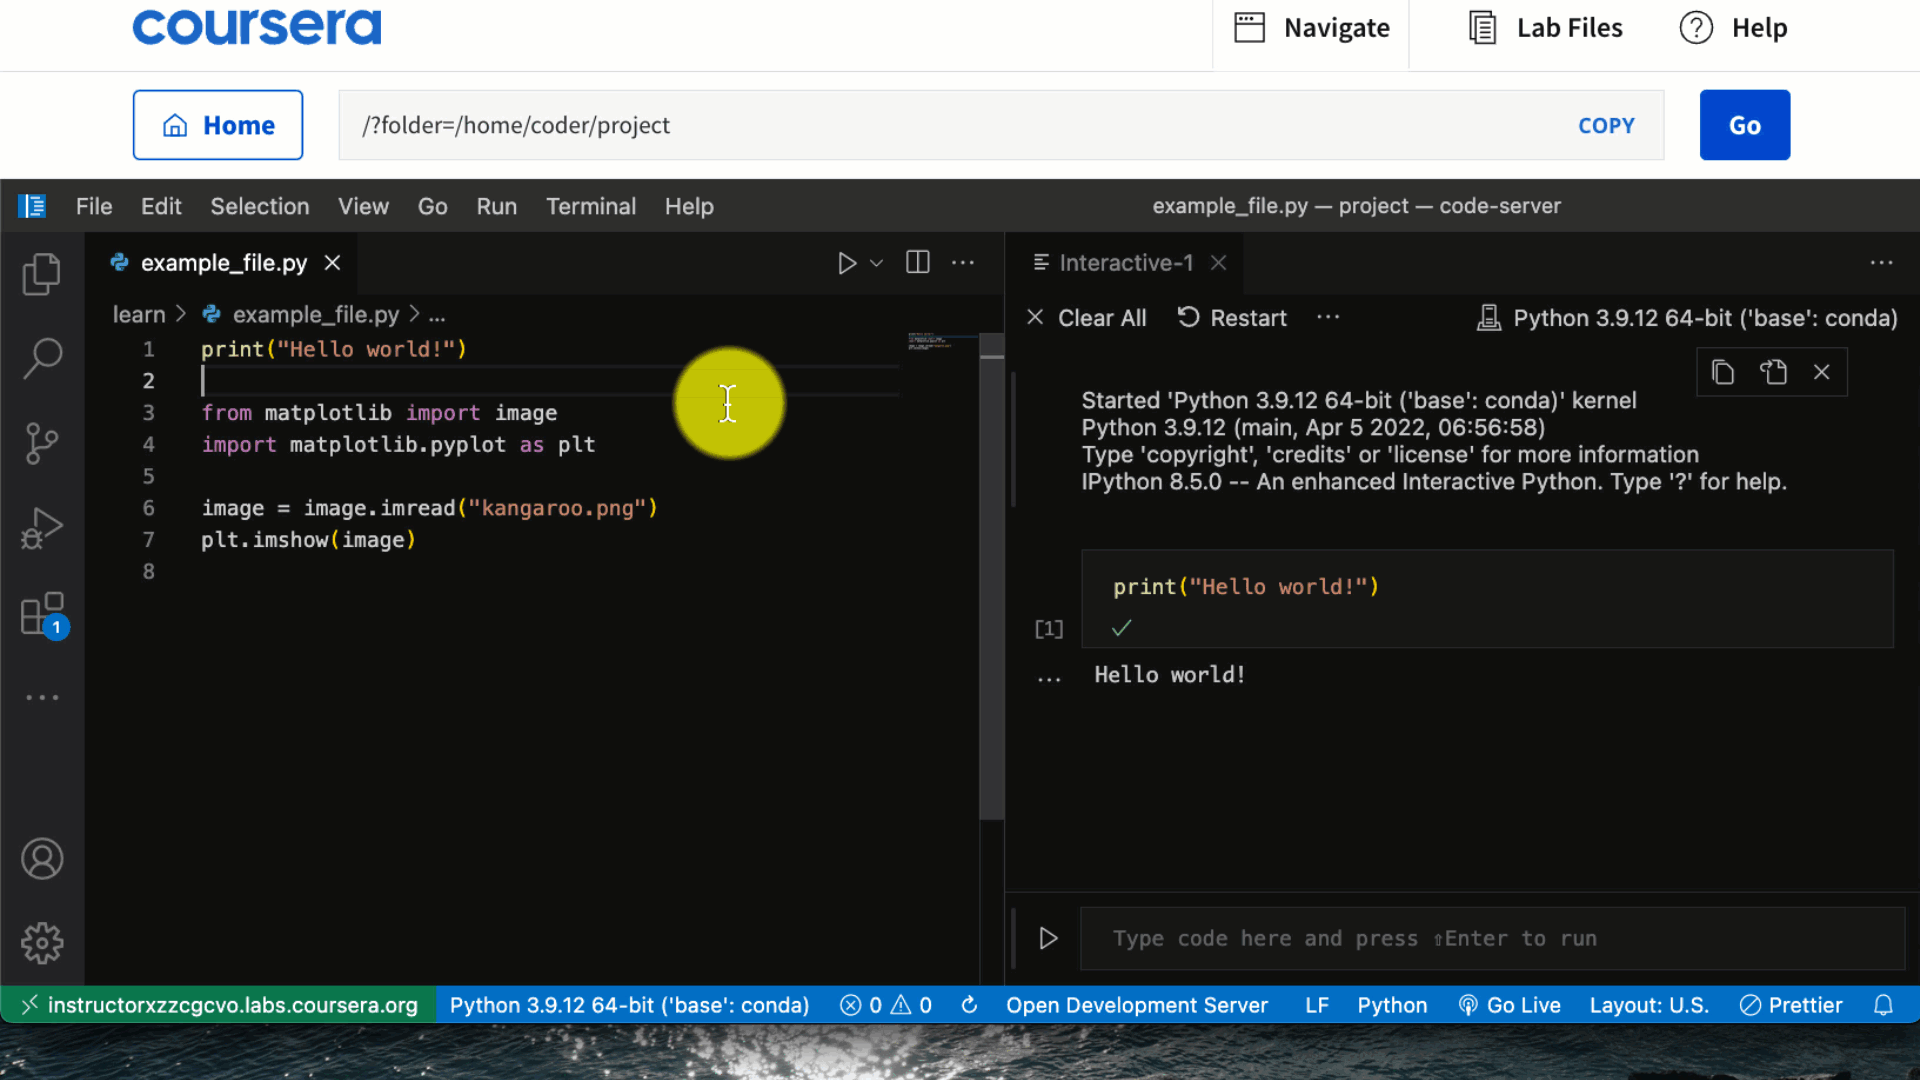Open the Edit menu
Screen dimensions: 1920x1080
click(161, 206)
